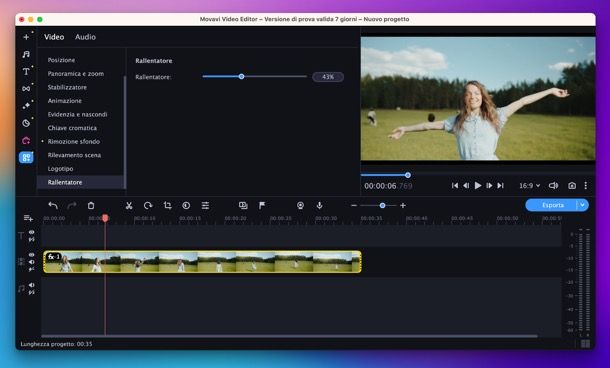Toggle title track link icon

pyautogui.click(x=32, y=239)
